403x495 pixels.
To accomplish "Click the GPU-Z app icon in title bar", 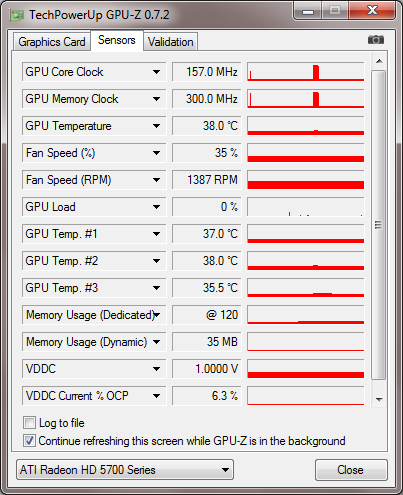I will point(17,15).
